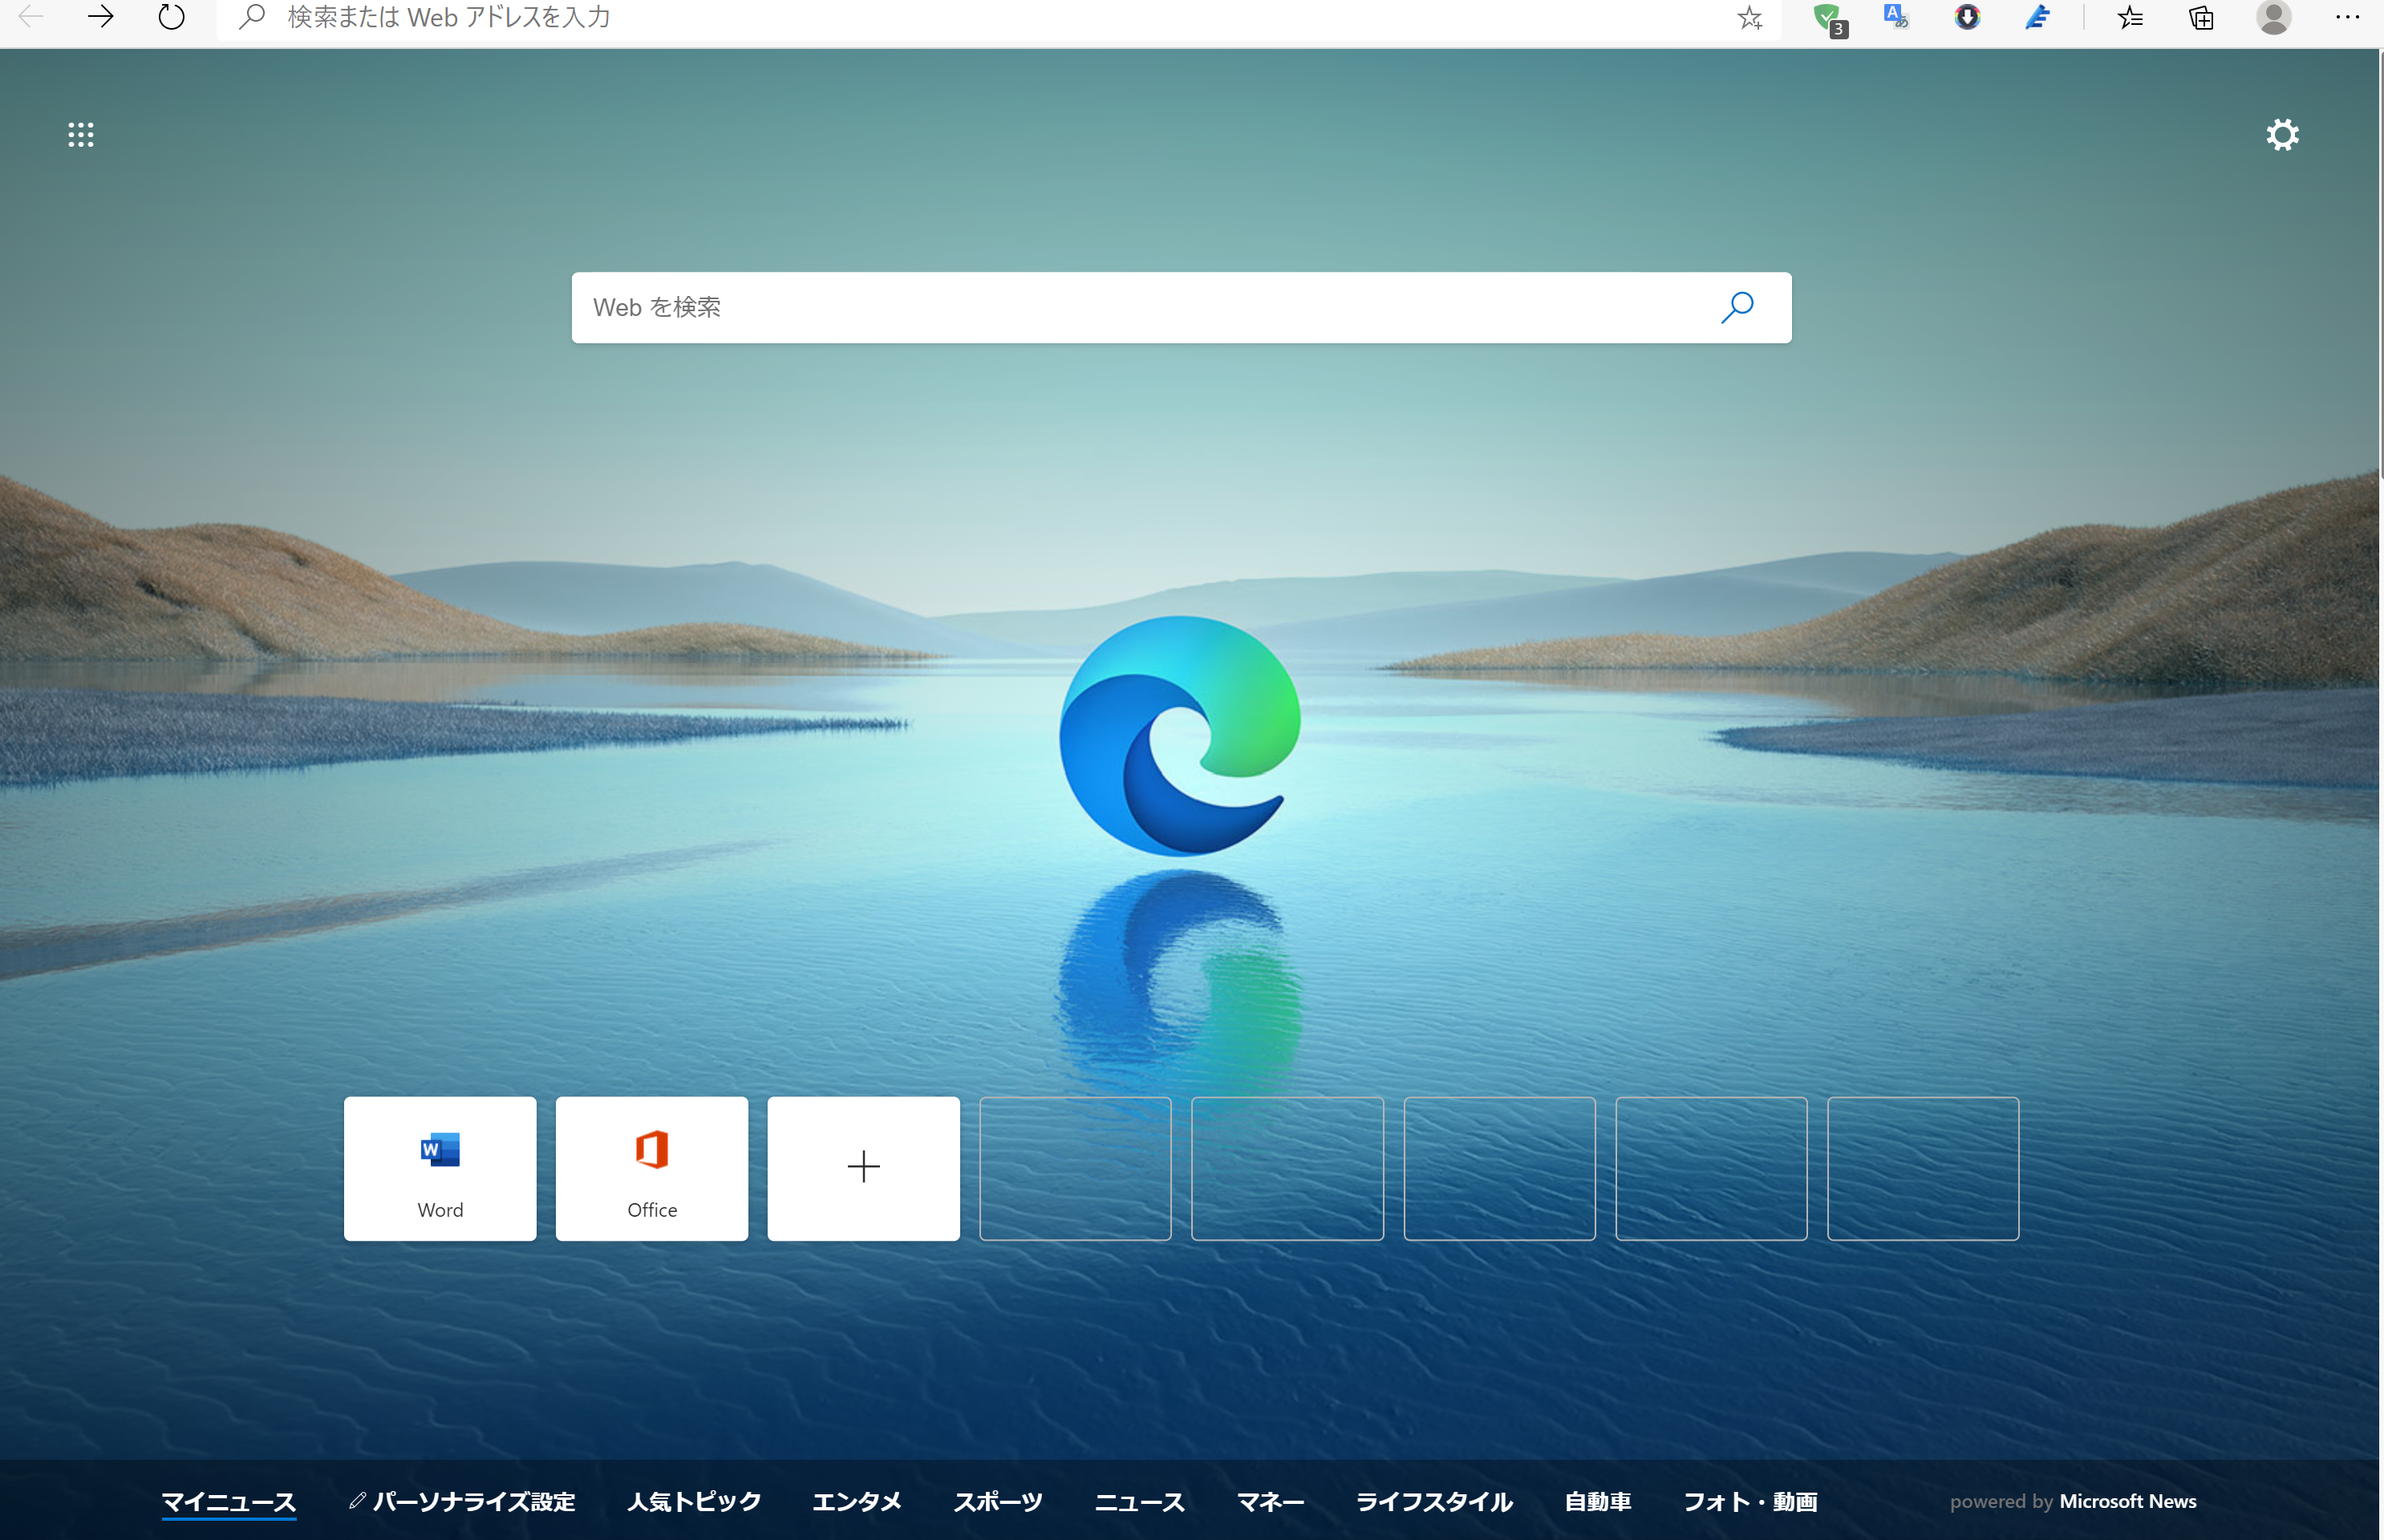Select the ライフスタイル tab
Screen dimensions: 2384x1540
[1434, 1501]
